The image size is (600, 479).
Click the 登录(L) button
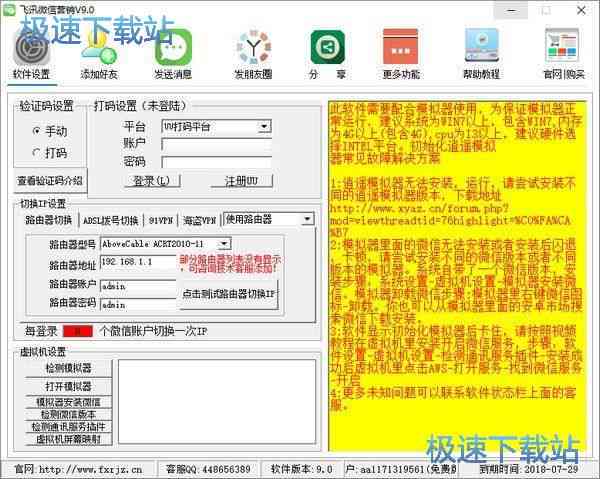point(152,181)
